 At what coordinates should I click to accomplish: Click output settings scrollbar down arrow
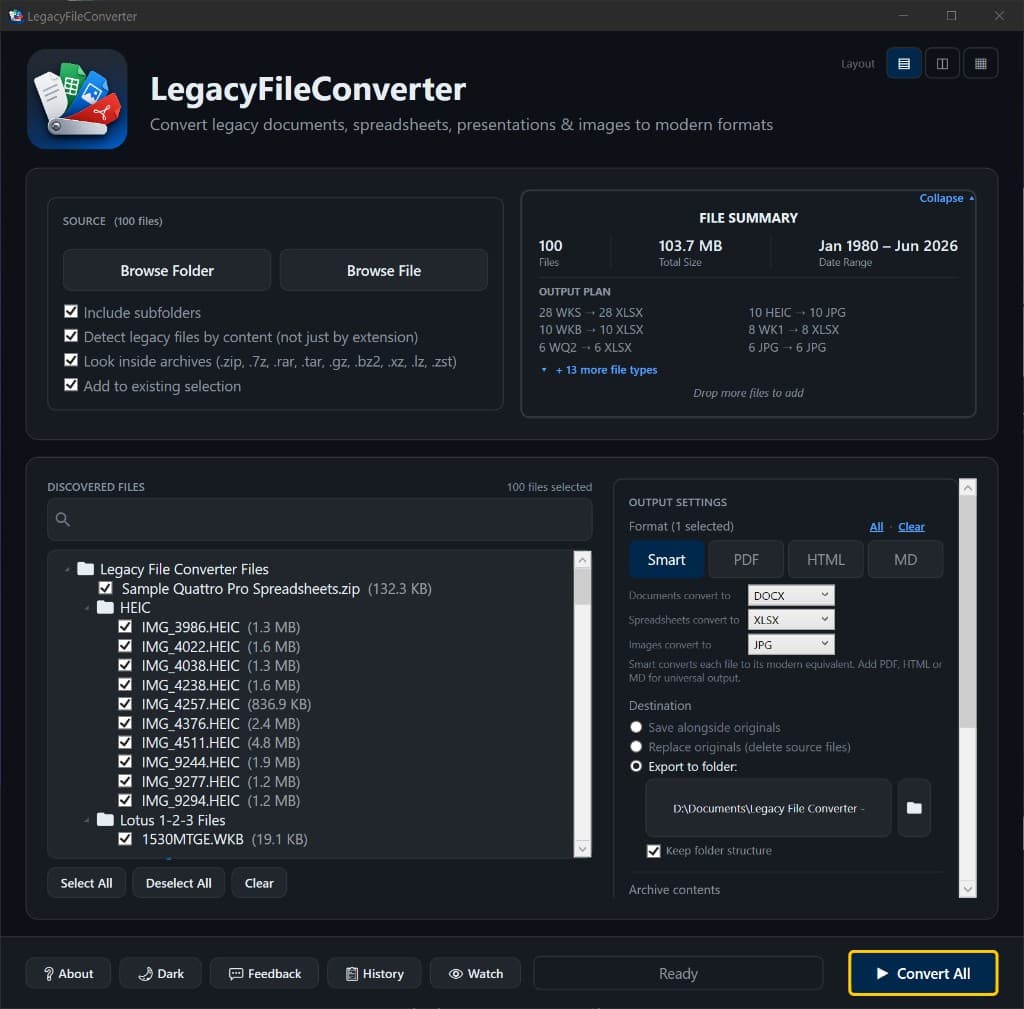967,888
